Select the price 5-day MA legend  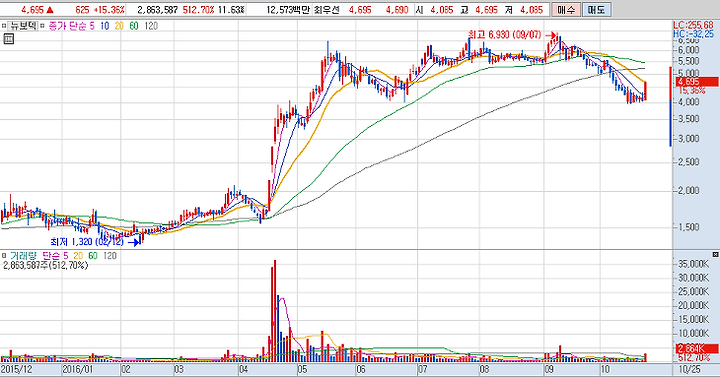point(92,26)
